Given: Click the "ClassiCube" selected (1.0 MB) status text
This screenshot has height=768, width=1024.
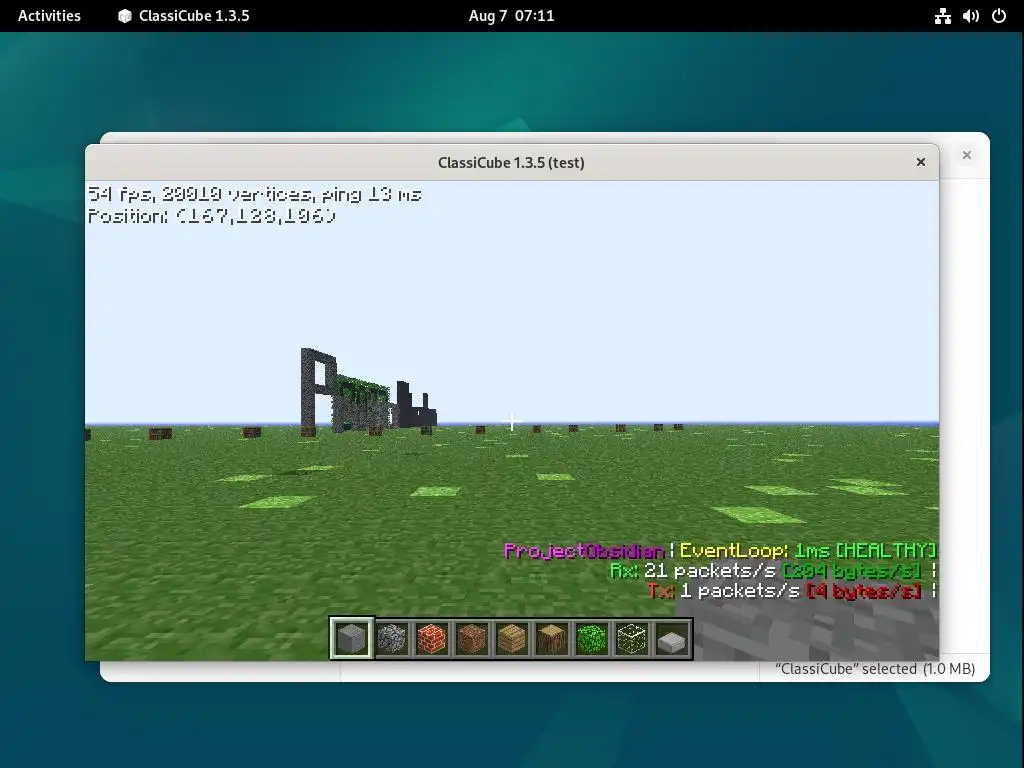Looking at the screenshot, I should pyautogui.click(x=875, y=669).
